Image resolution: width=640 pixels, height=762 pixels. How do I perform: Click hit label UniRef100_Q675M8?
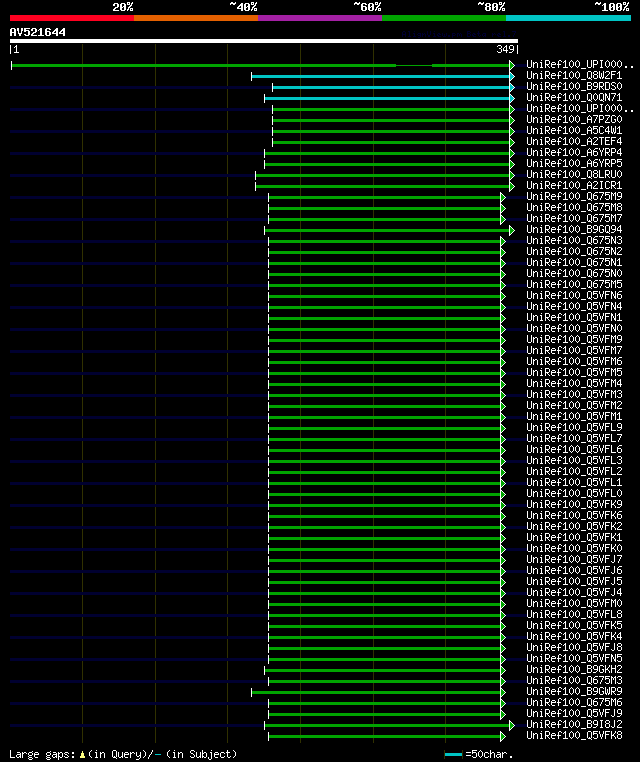pos(574,208)
